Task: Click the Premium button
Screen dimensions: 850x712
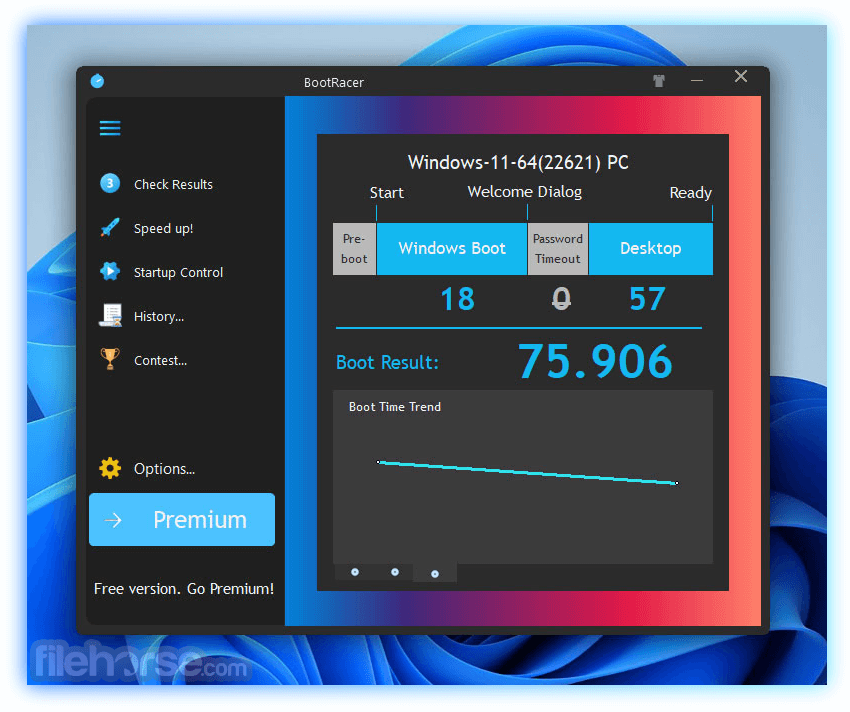Action: point(182,519)
